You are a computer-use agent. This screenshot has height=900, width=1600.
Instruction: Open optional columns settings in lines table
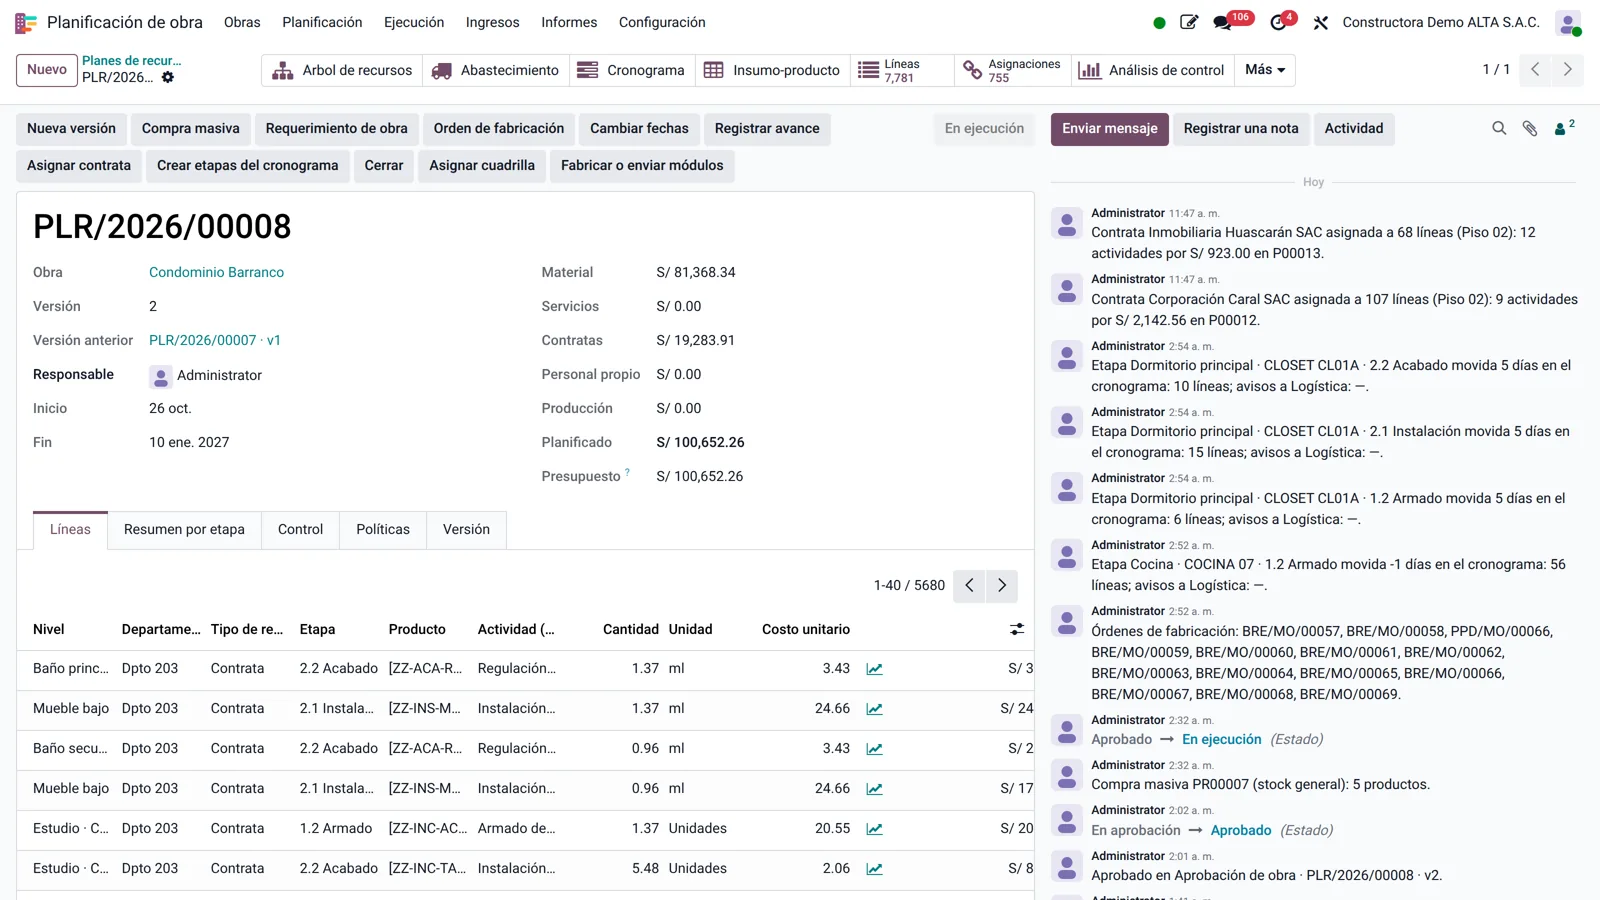point(1017,629)
